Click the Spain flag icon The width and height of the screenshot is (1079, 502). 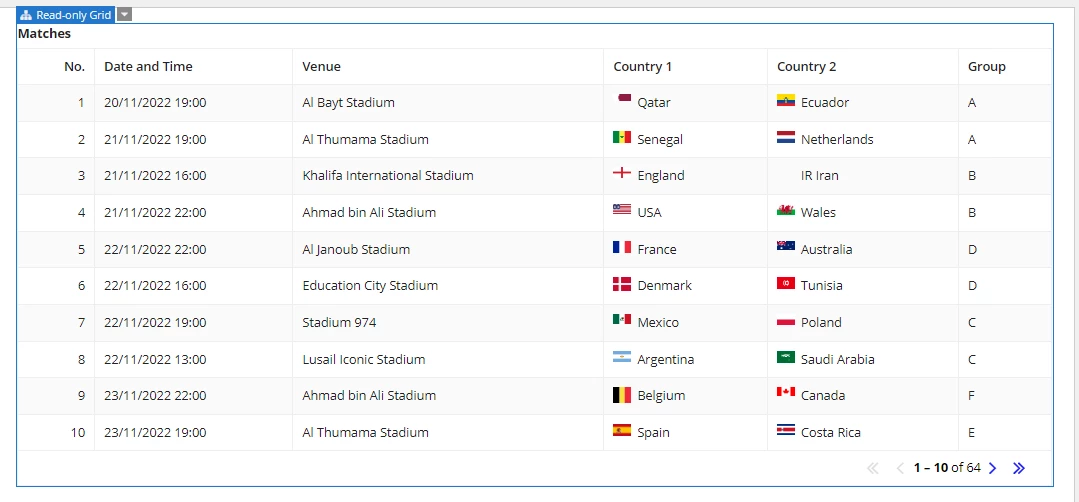coord(621,430)
